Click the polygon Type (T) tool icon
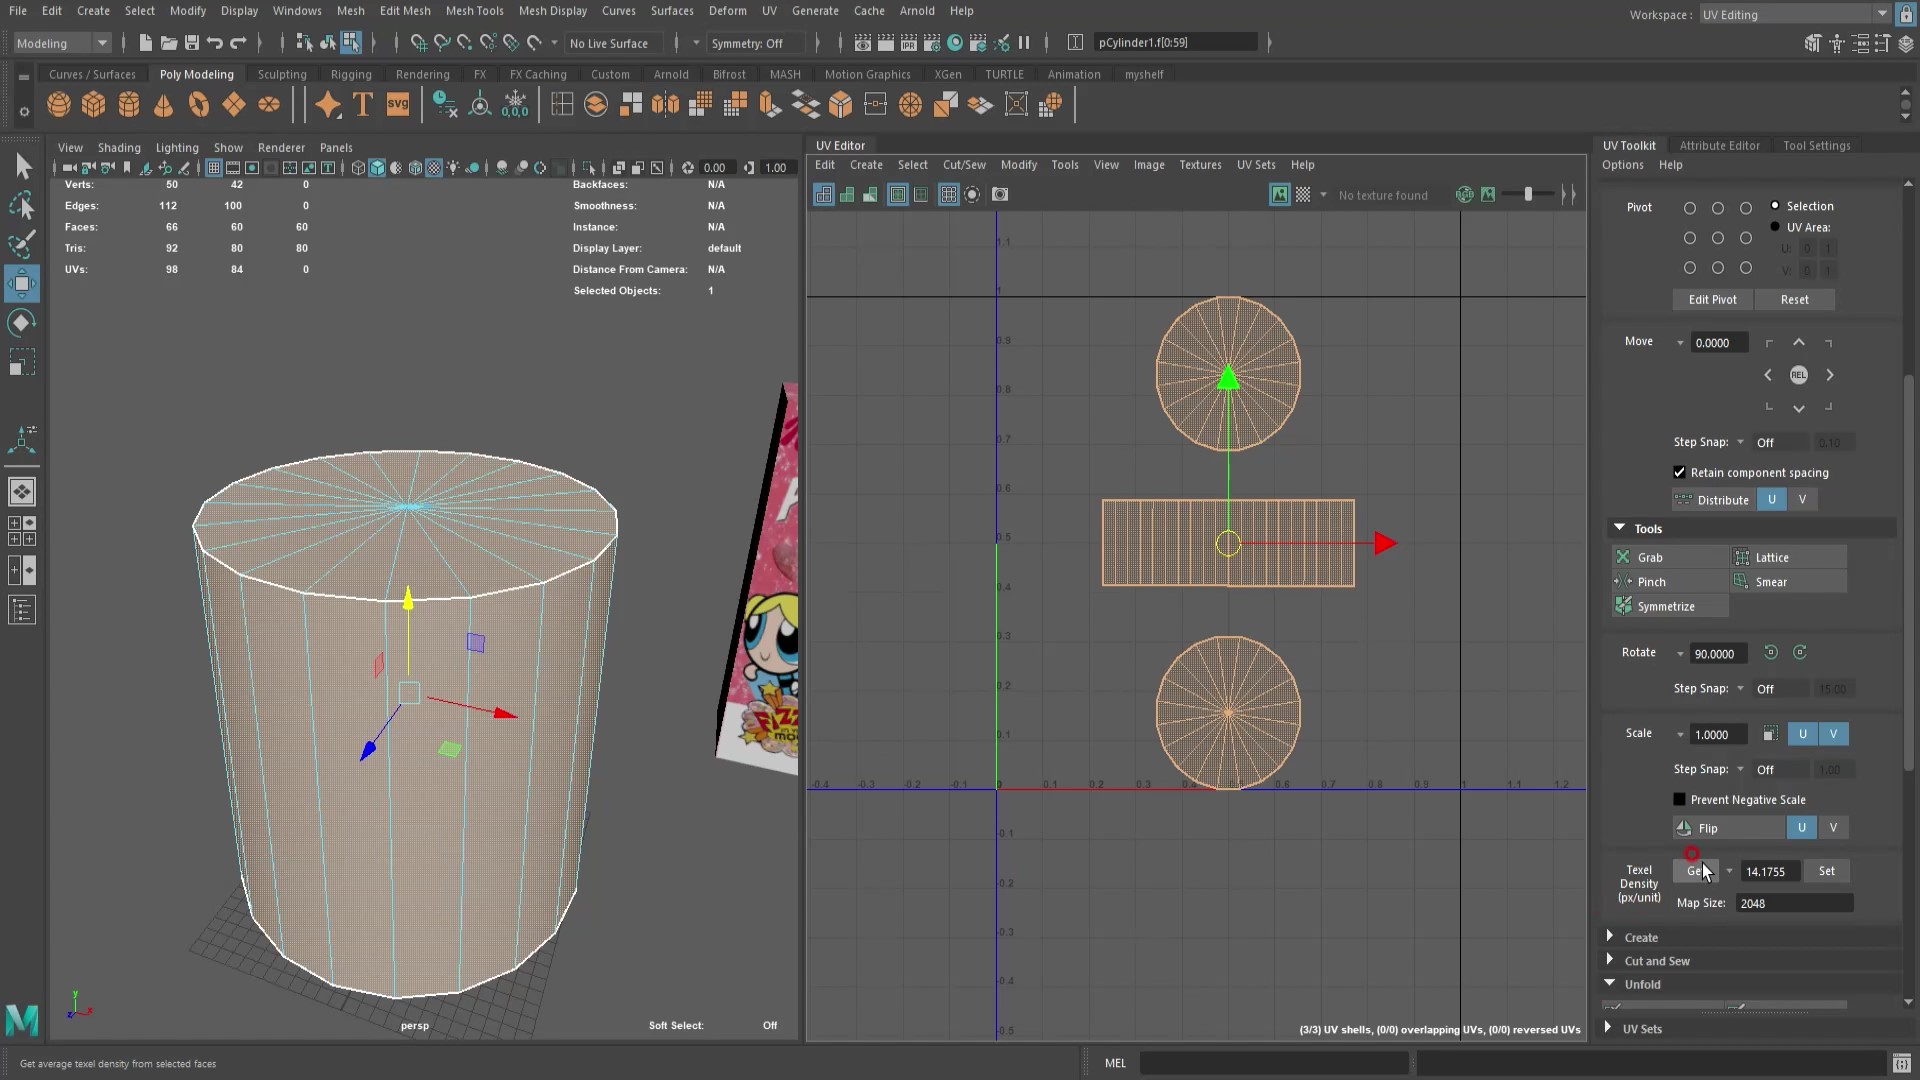 (x=363, y=105)
